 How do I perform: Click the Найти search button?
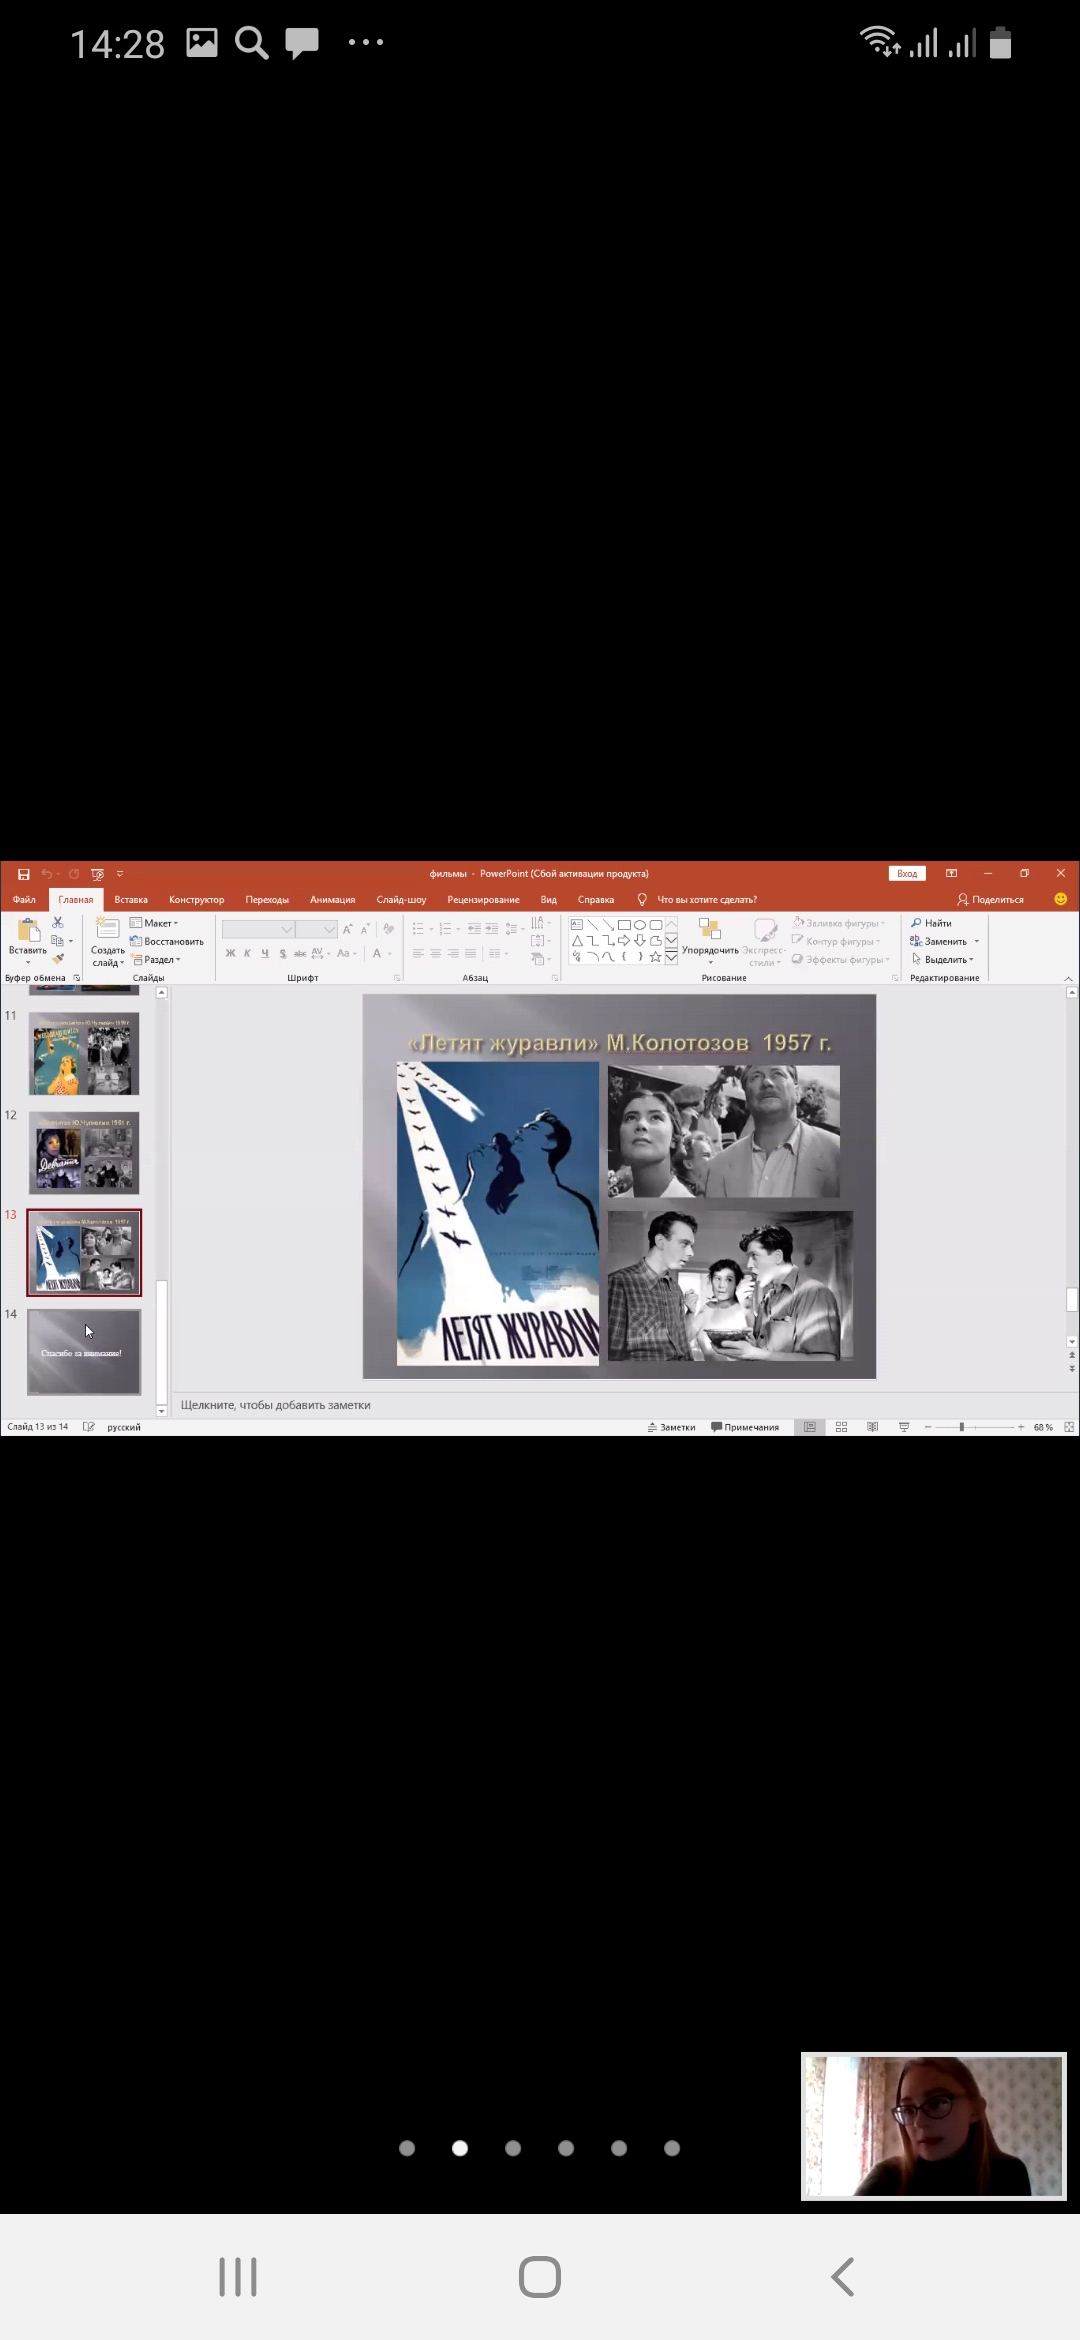click(931, 923)
